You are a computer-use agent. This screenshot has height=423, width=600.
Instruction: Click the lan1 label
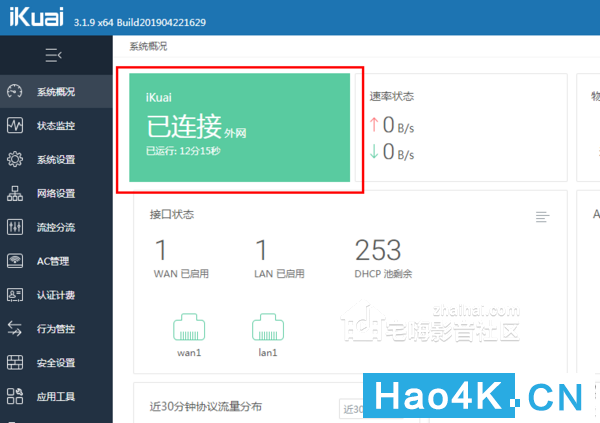268,353
